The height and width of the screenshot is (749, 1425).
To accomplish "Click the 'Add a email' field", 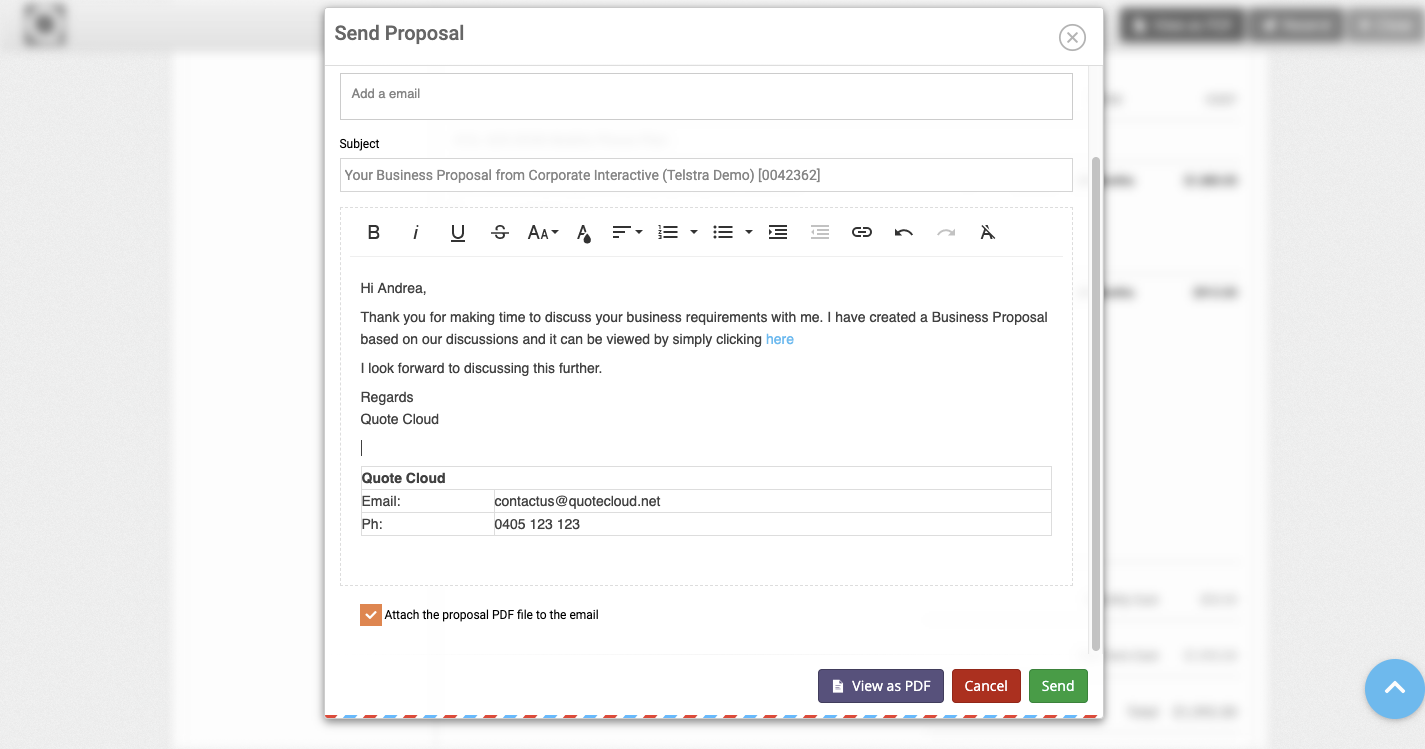I will tap(705, 95).
